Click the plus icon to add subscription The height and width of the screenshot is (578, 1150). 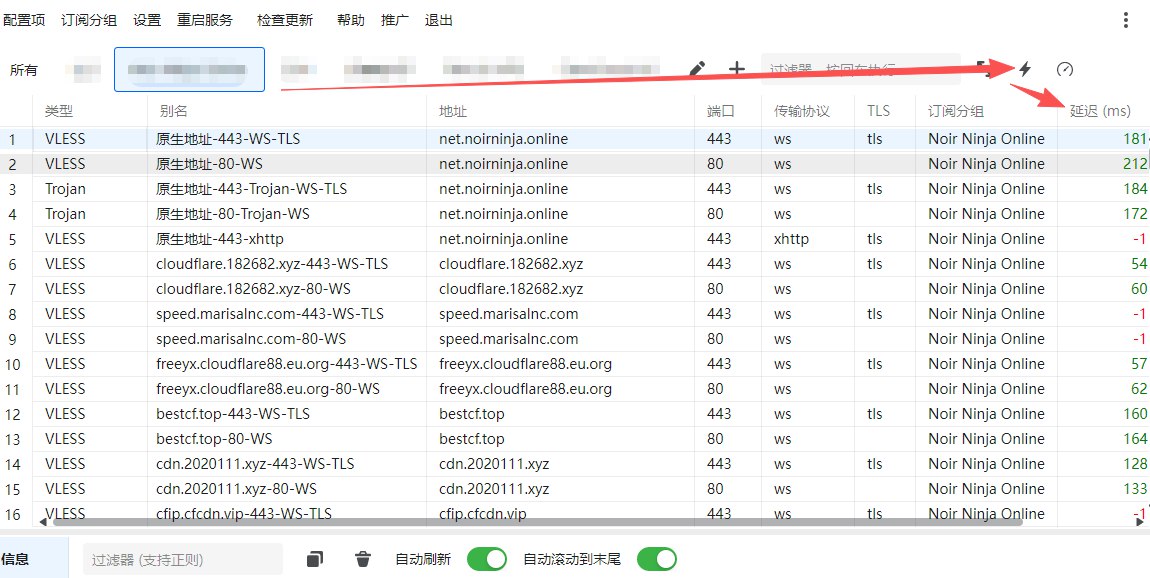pyautogui.click(x=737, y=69)
